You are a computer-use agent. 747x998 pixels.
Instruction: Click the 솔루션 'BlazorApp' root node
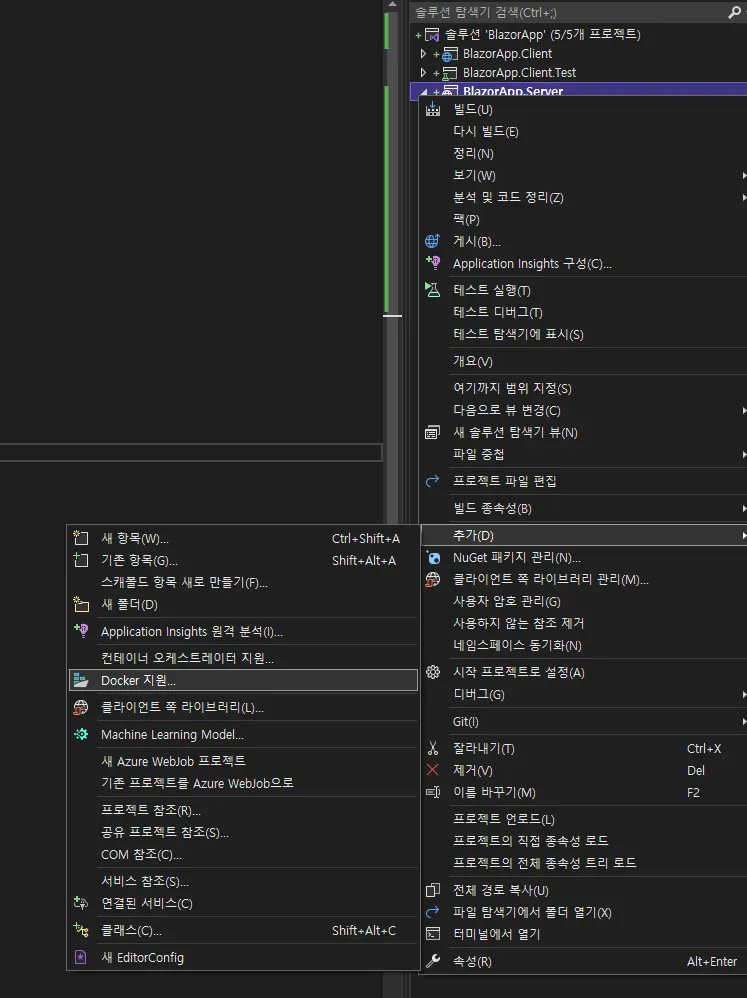(x=542, y=34)
